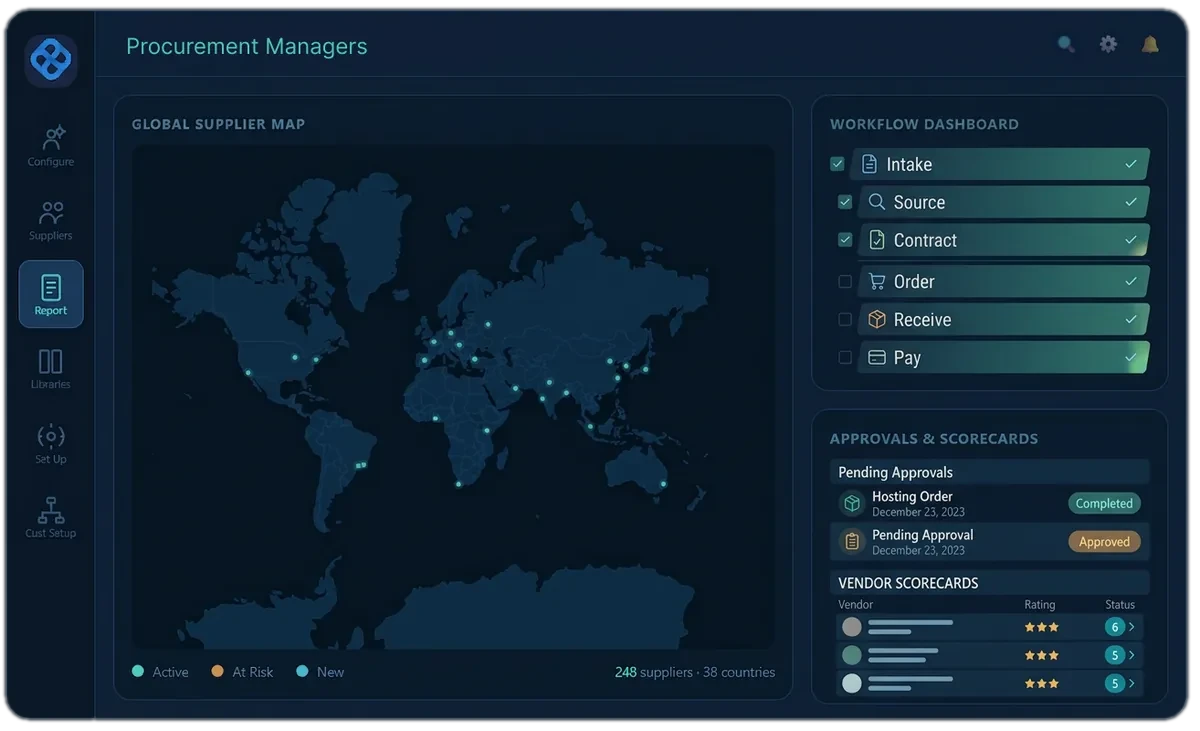The image size is (1200, 731).
Task: Open the Intake workflow step
Action: 1001,164
